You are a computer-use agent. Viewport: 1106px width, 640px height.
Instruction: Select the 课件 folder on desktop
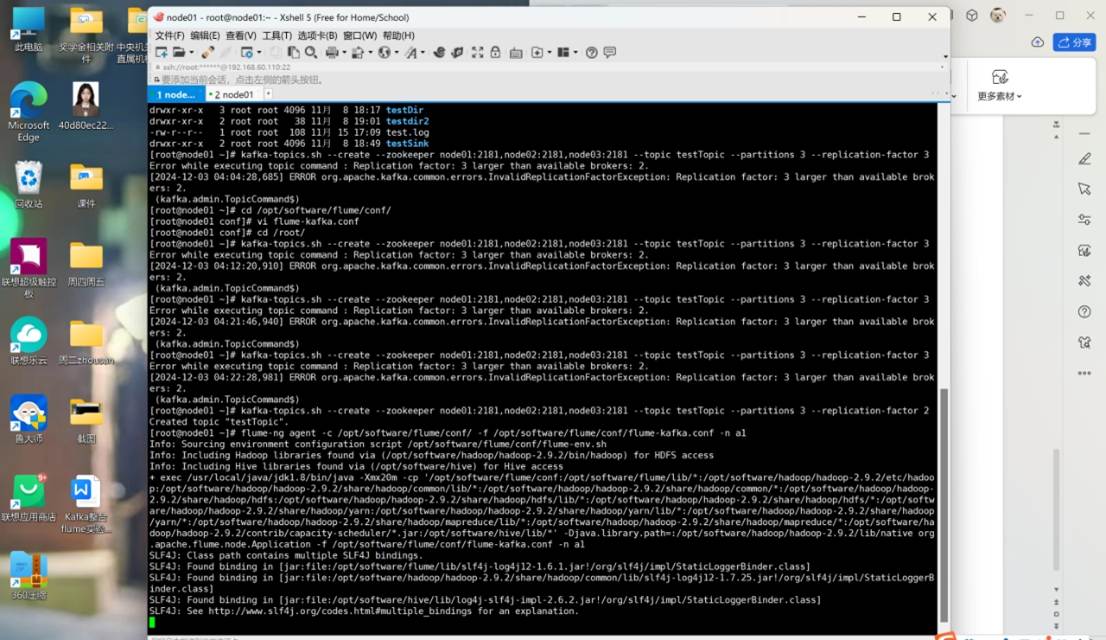coord(86,185)
